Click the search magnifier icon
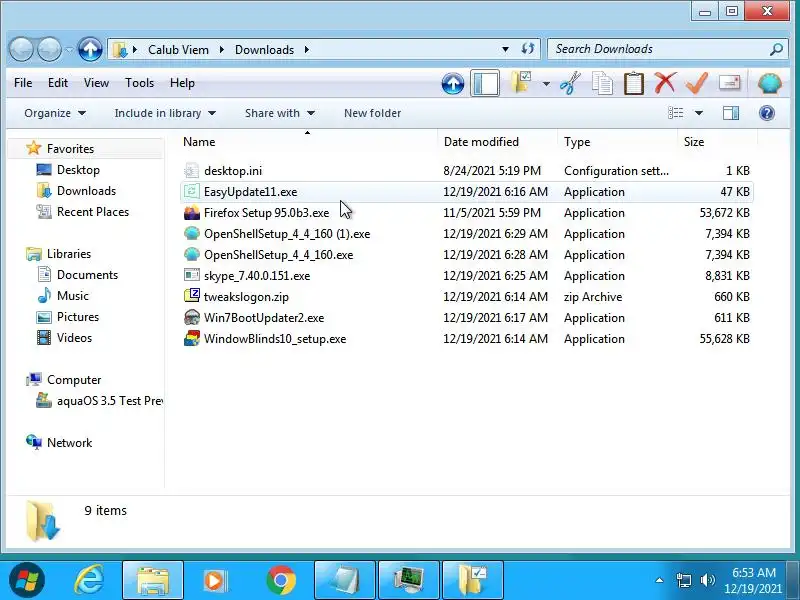The height and width of the screenshot is (600, 800). [x=776, y=49]
